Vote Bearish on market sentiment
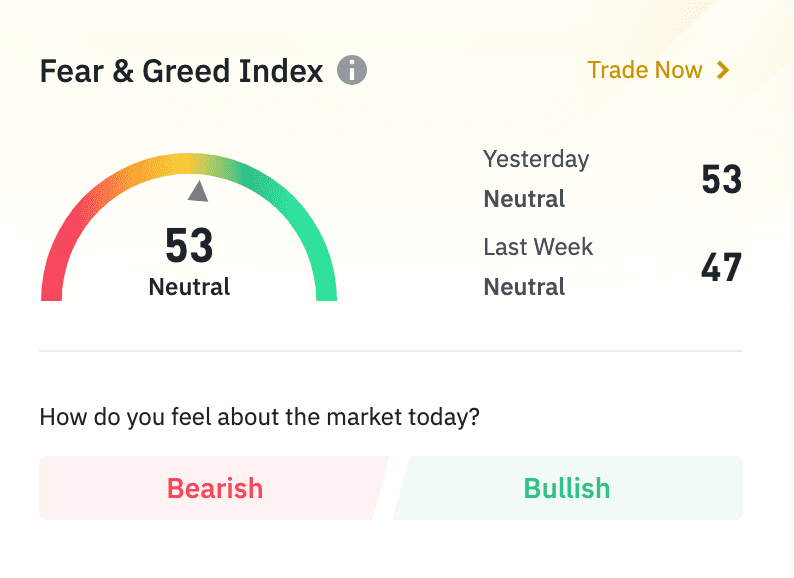This screenshot has height=578, width=794. click(214, 488)
